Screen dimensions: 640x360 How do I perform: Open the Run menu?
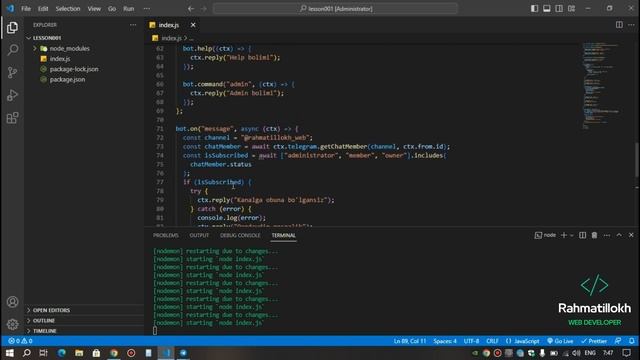point(129,9)
